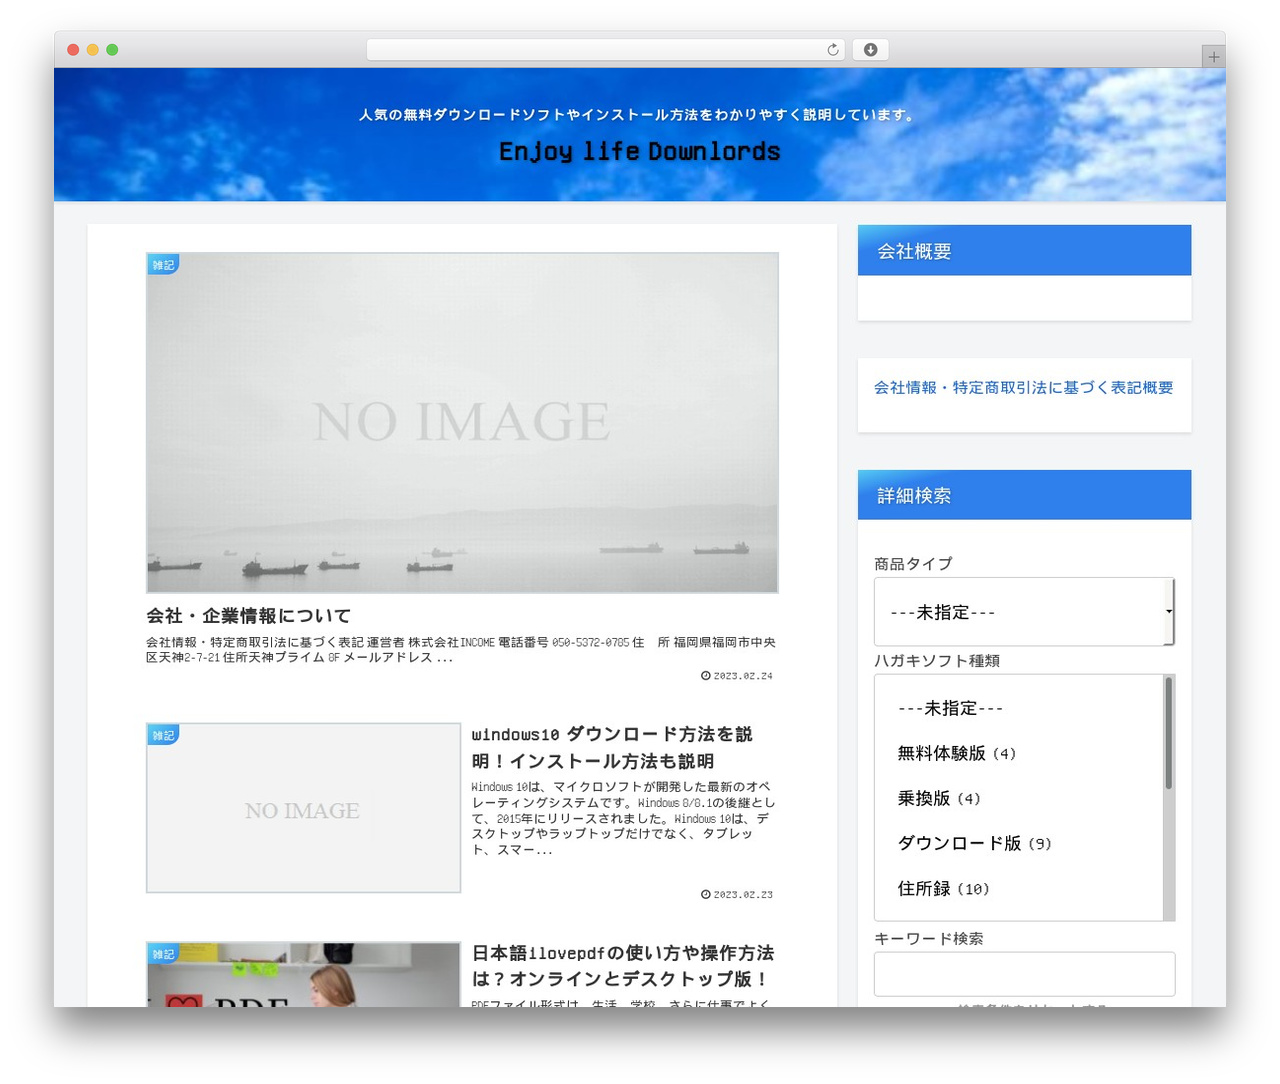Open 会社情報・特定商取引法に基づく表記概要 sidebar link
The width and height of the screenshot is (1280, 1084).
(x=1023, y=388)
